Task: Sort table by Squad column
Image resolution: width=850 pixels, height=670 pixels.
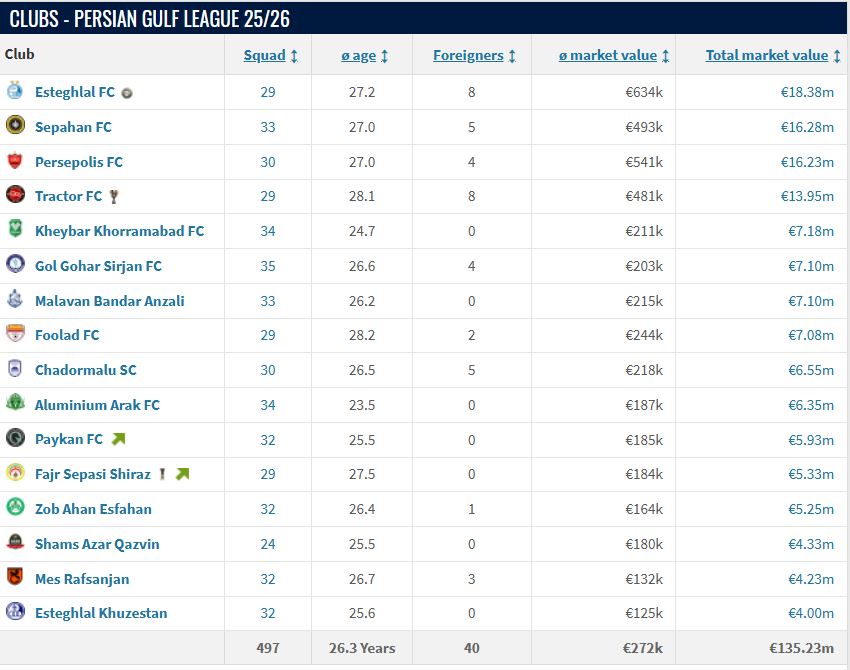Action: [x=264, y=56]
